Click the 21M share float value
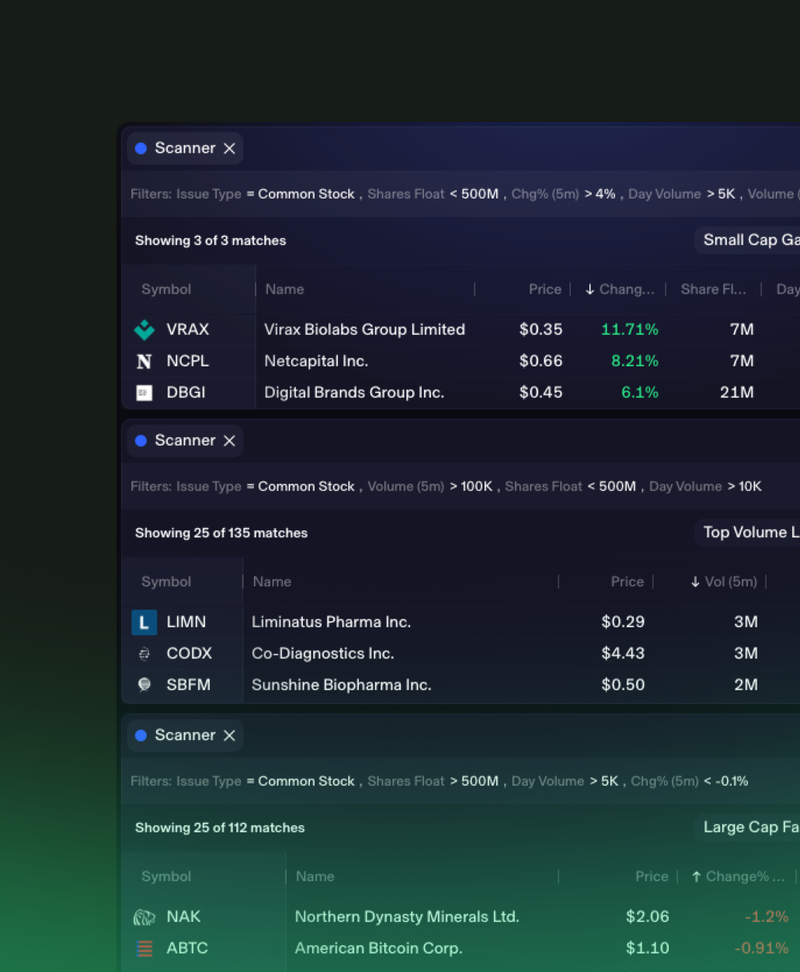The width and height of the screenshot is (800, 972). coord(737,393)
